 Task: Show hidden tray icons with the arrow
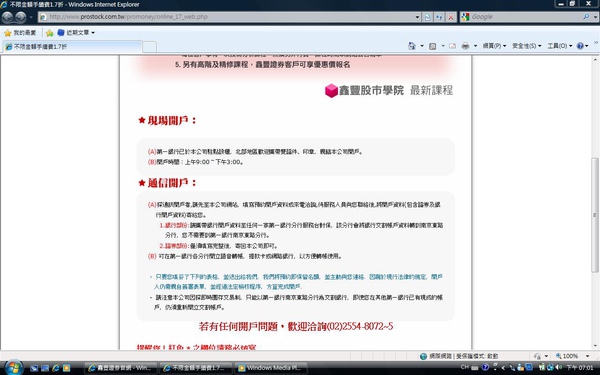point(503,368)
